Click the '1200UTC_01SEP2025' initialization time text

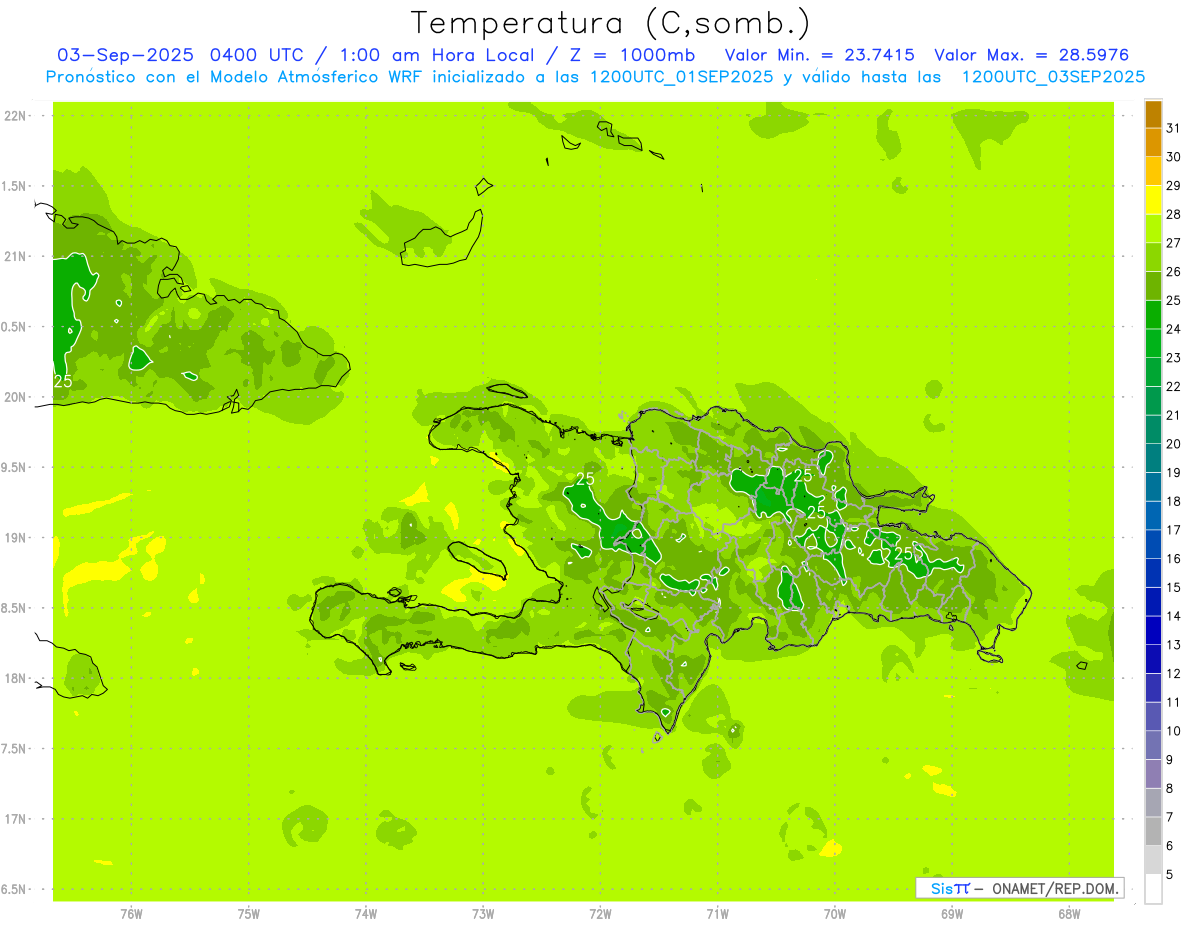click(x=679, y=77)
